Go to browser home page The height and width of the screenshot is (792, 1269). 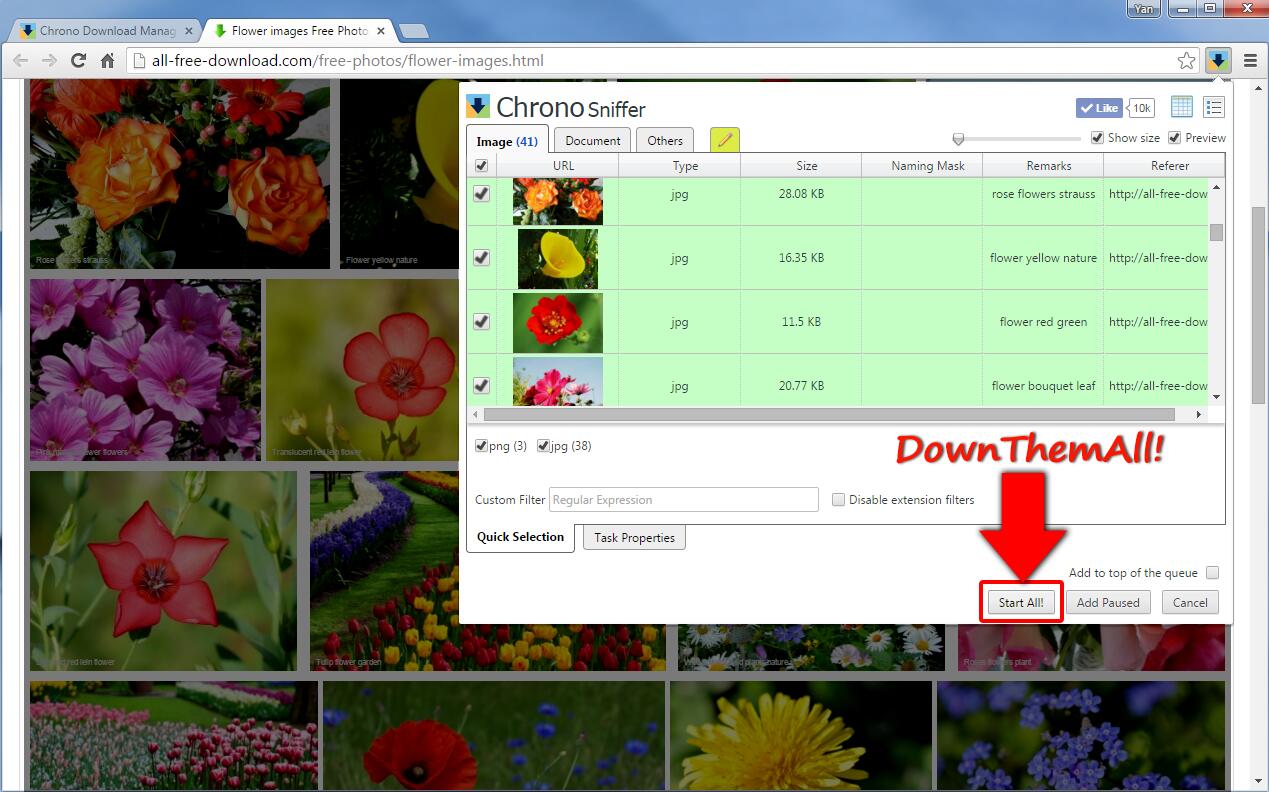click(x=107, y=61)
